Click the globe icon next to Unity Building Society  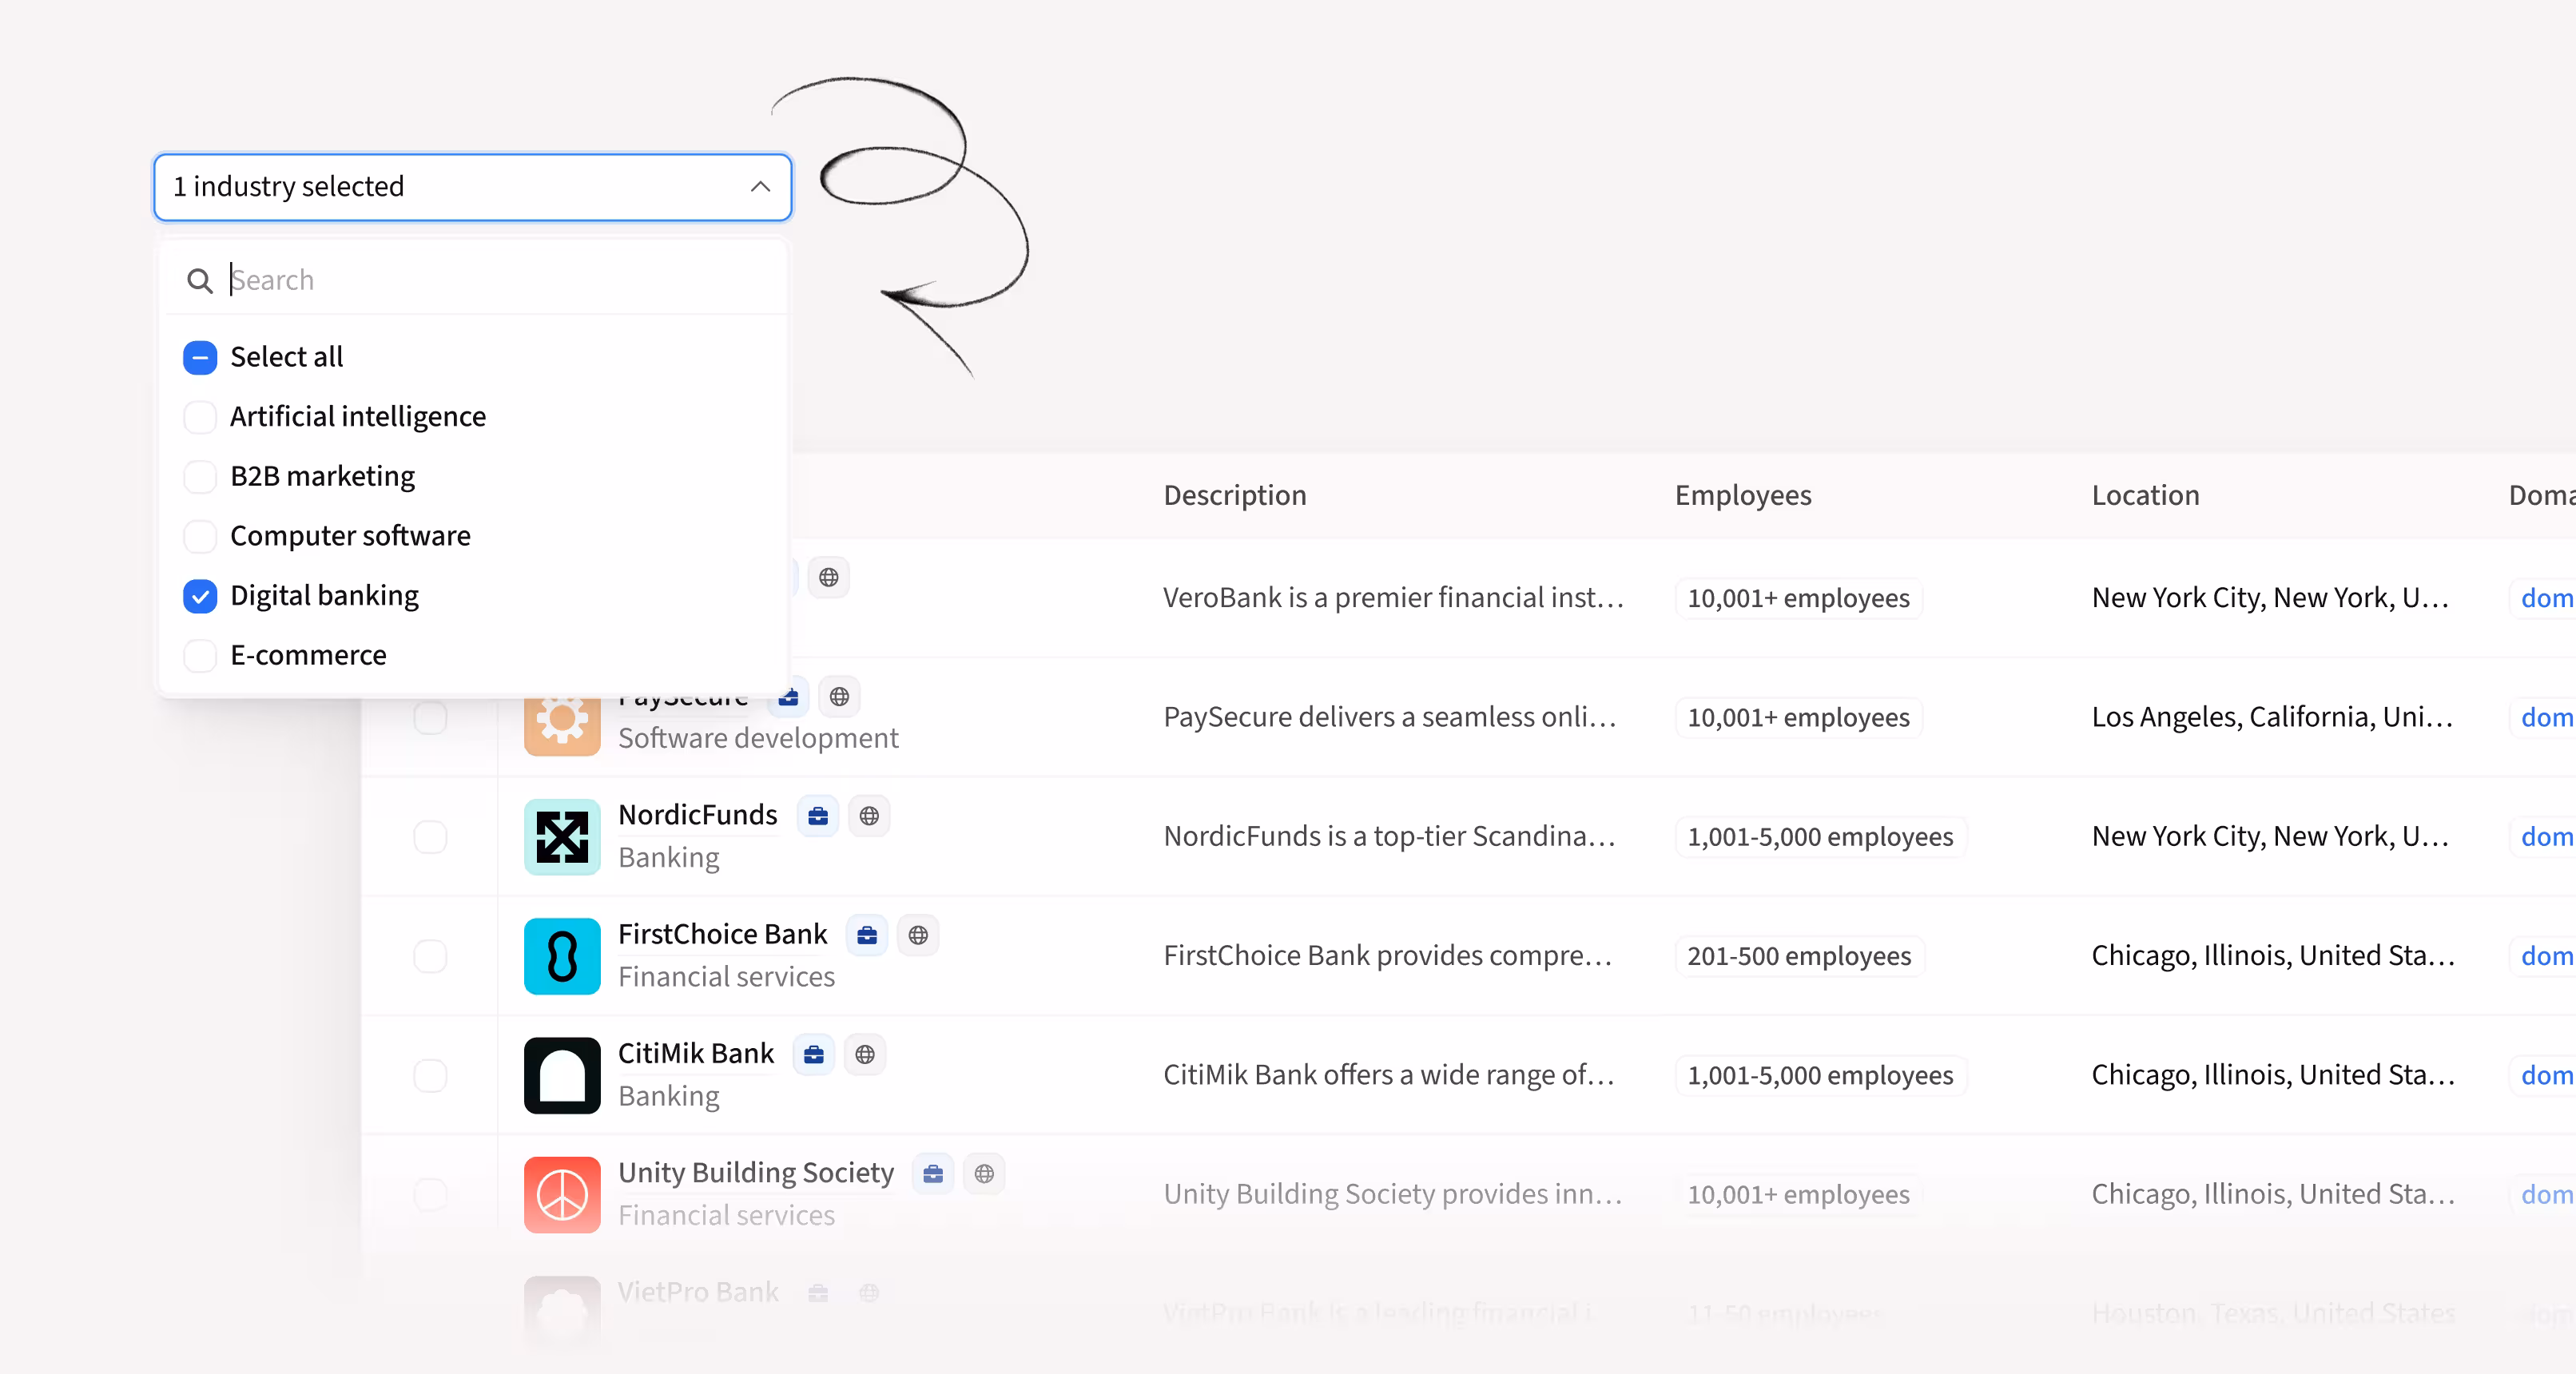click(x=984, y=1173)
